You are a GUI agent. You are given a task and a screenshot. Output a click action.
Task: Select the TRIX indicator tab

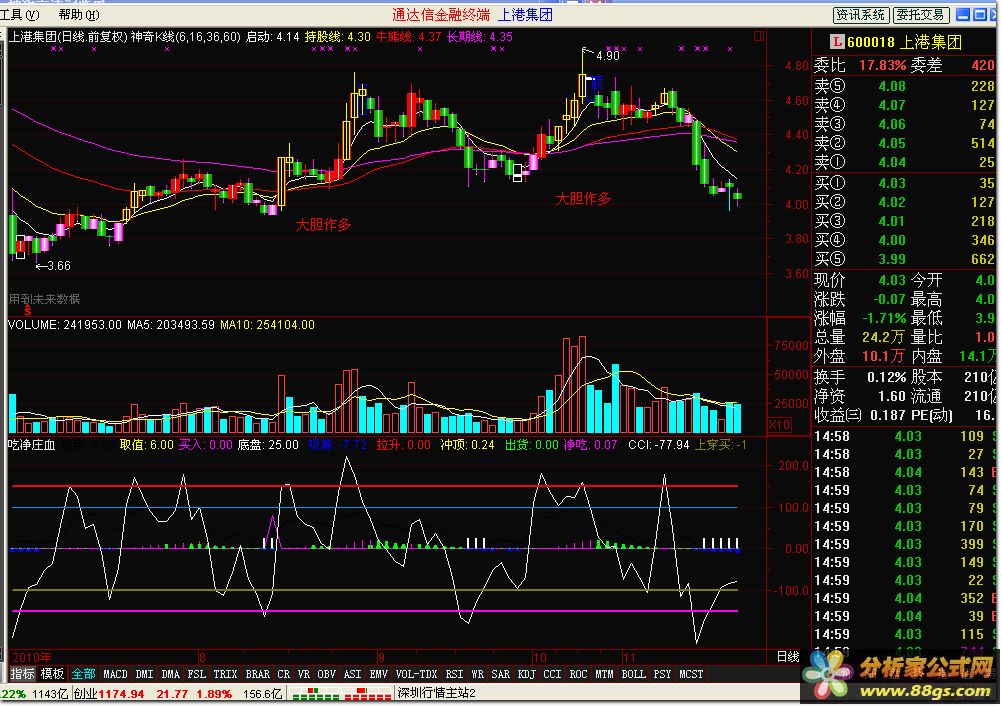pyautogui.click(x=226, y=674)
